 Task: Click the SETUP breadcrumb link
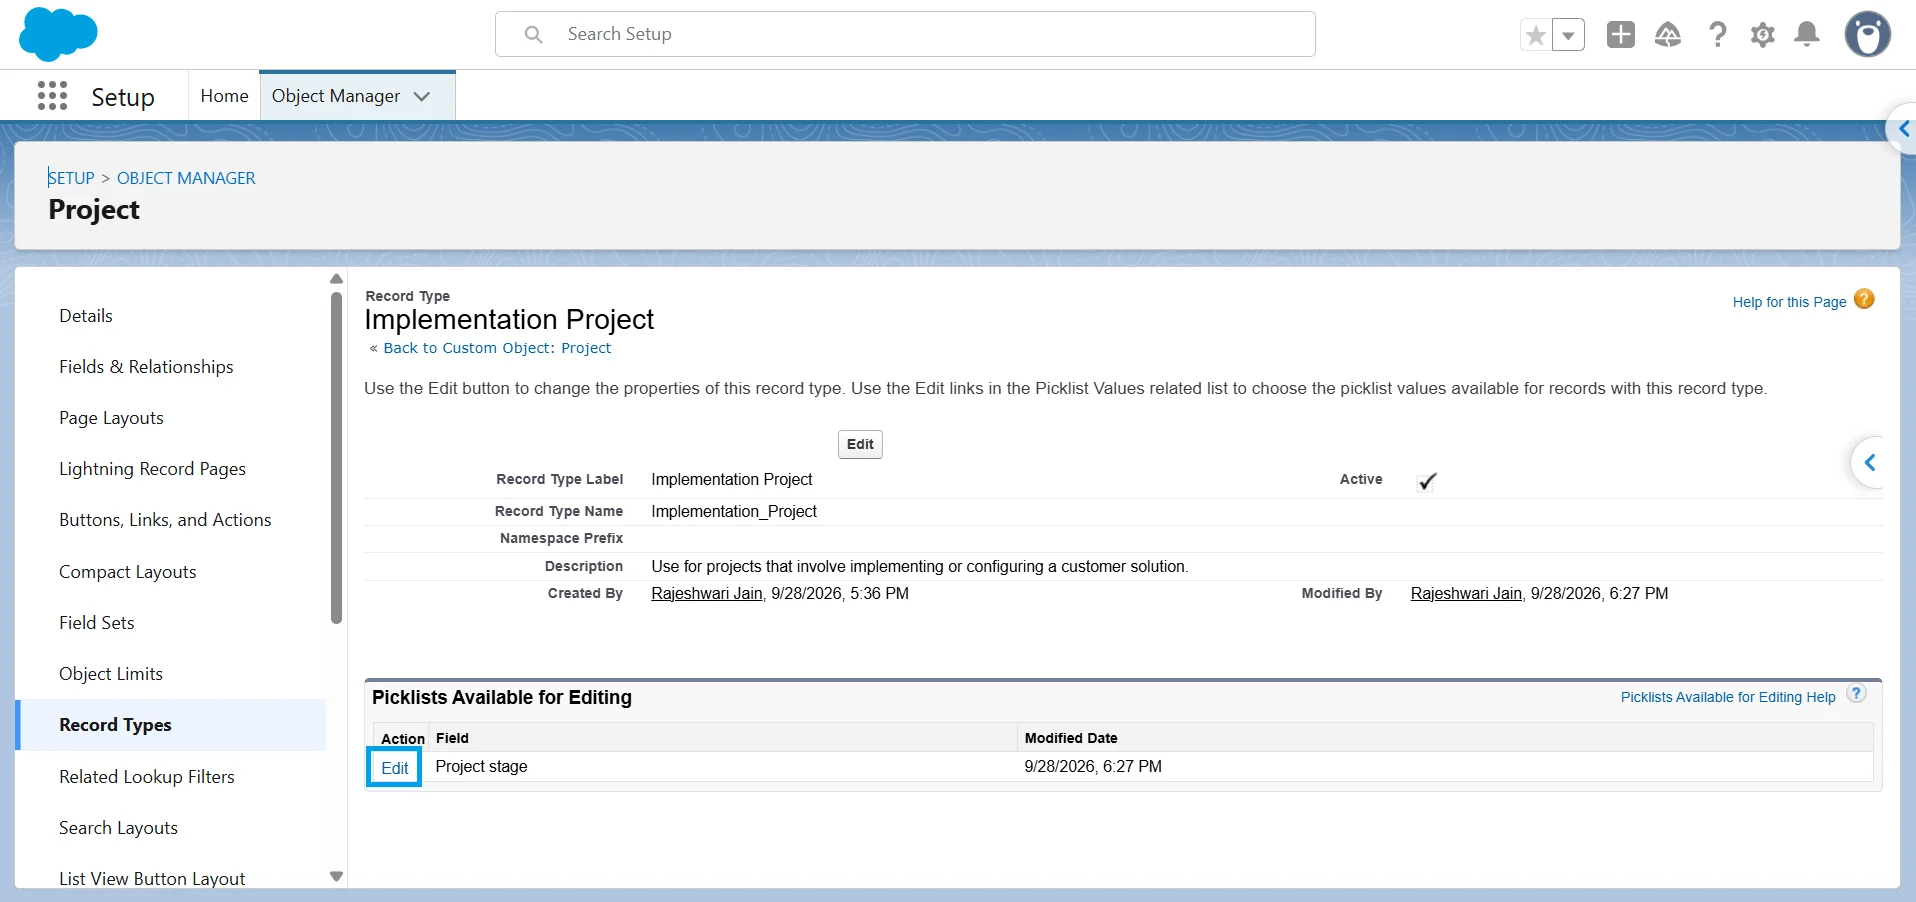[71, 178]
